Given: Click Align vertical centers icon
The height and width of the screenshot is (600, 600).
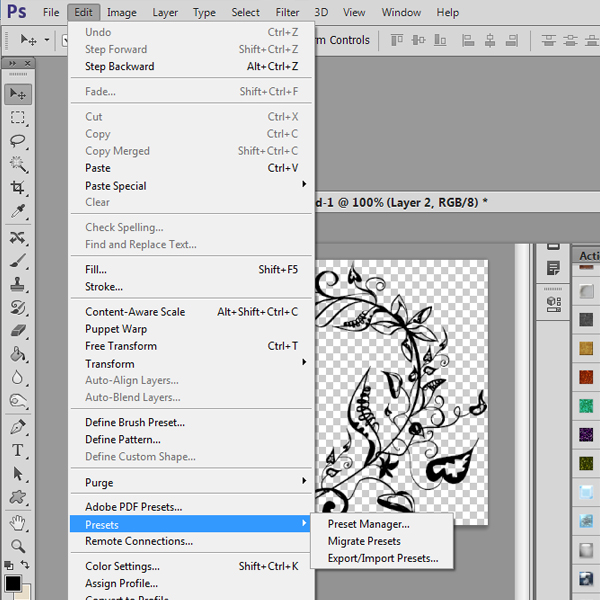Looking at the screenshot, I should tap(418, 40).
